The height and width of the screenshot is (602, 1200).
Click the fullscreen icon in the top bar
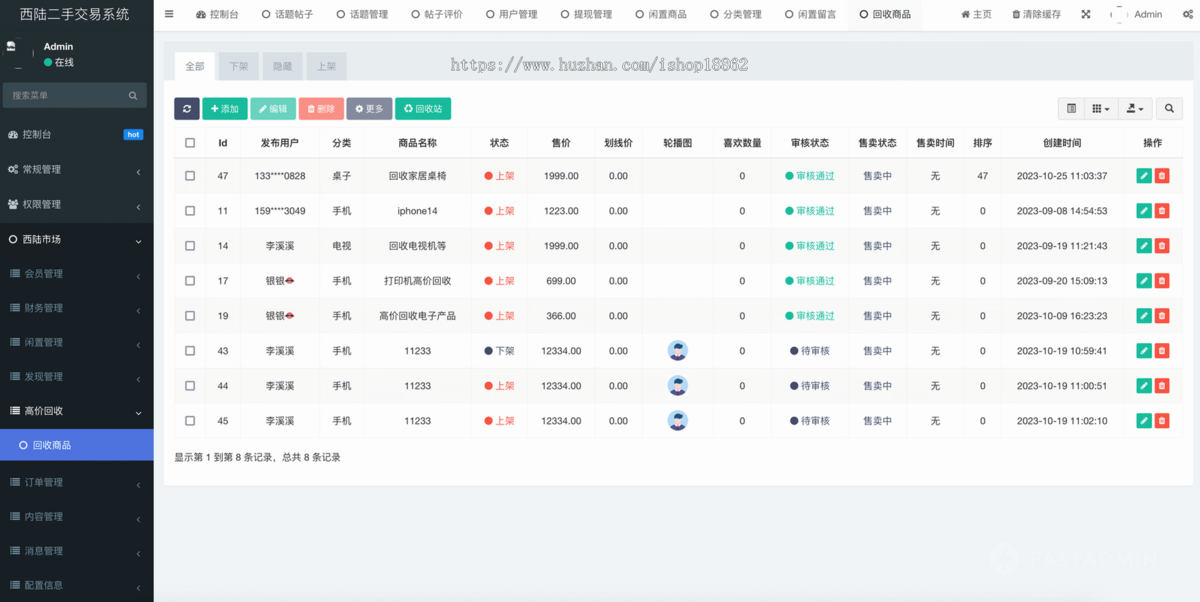(x=1085, y=14)
